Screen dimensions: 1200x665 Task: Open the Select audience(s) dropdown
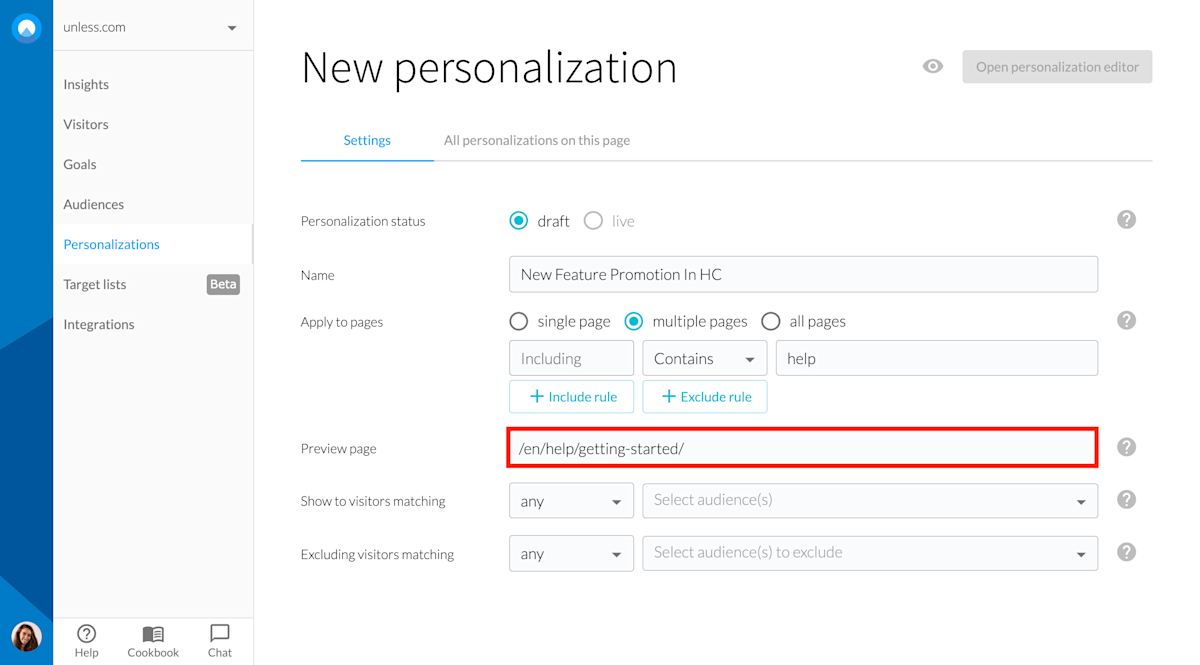(869, 501)
